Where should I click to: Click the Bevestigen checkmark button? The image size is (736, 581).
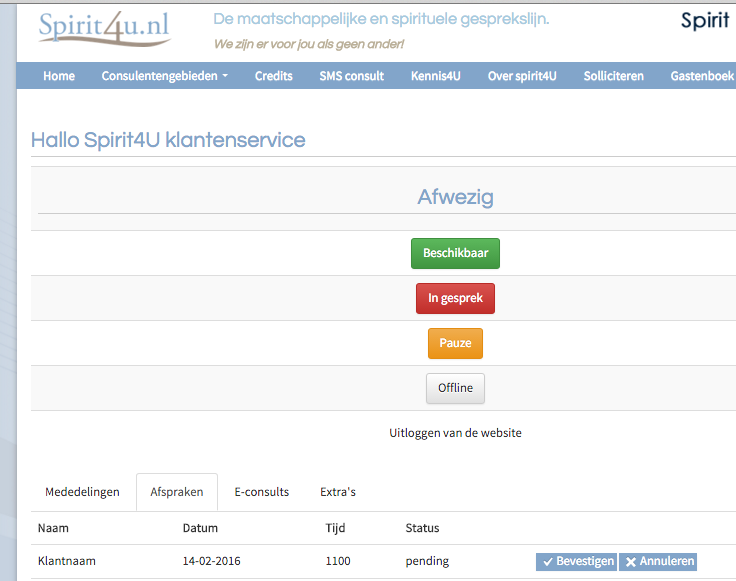click(x=576, y=561)
